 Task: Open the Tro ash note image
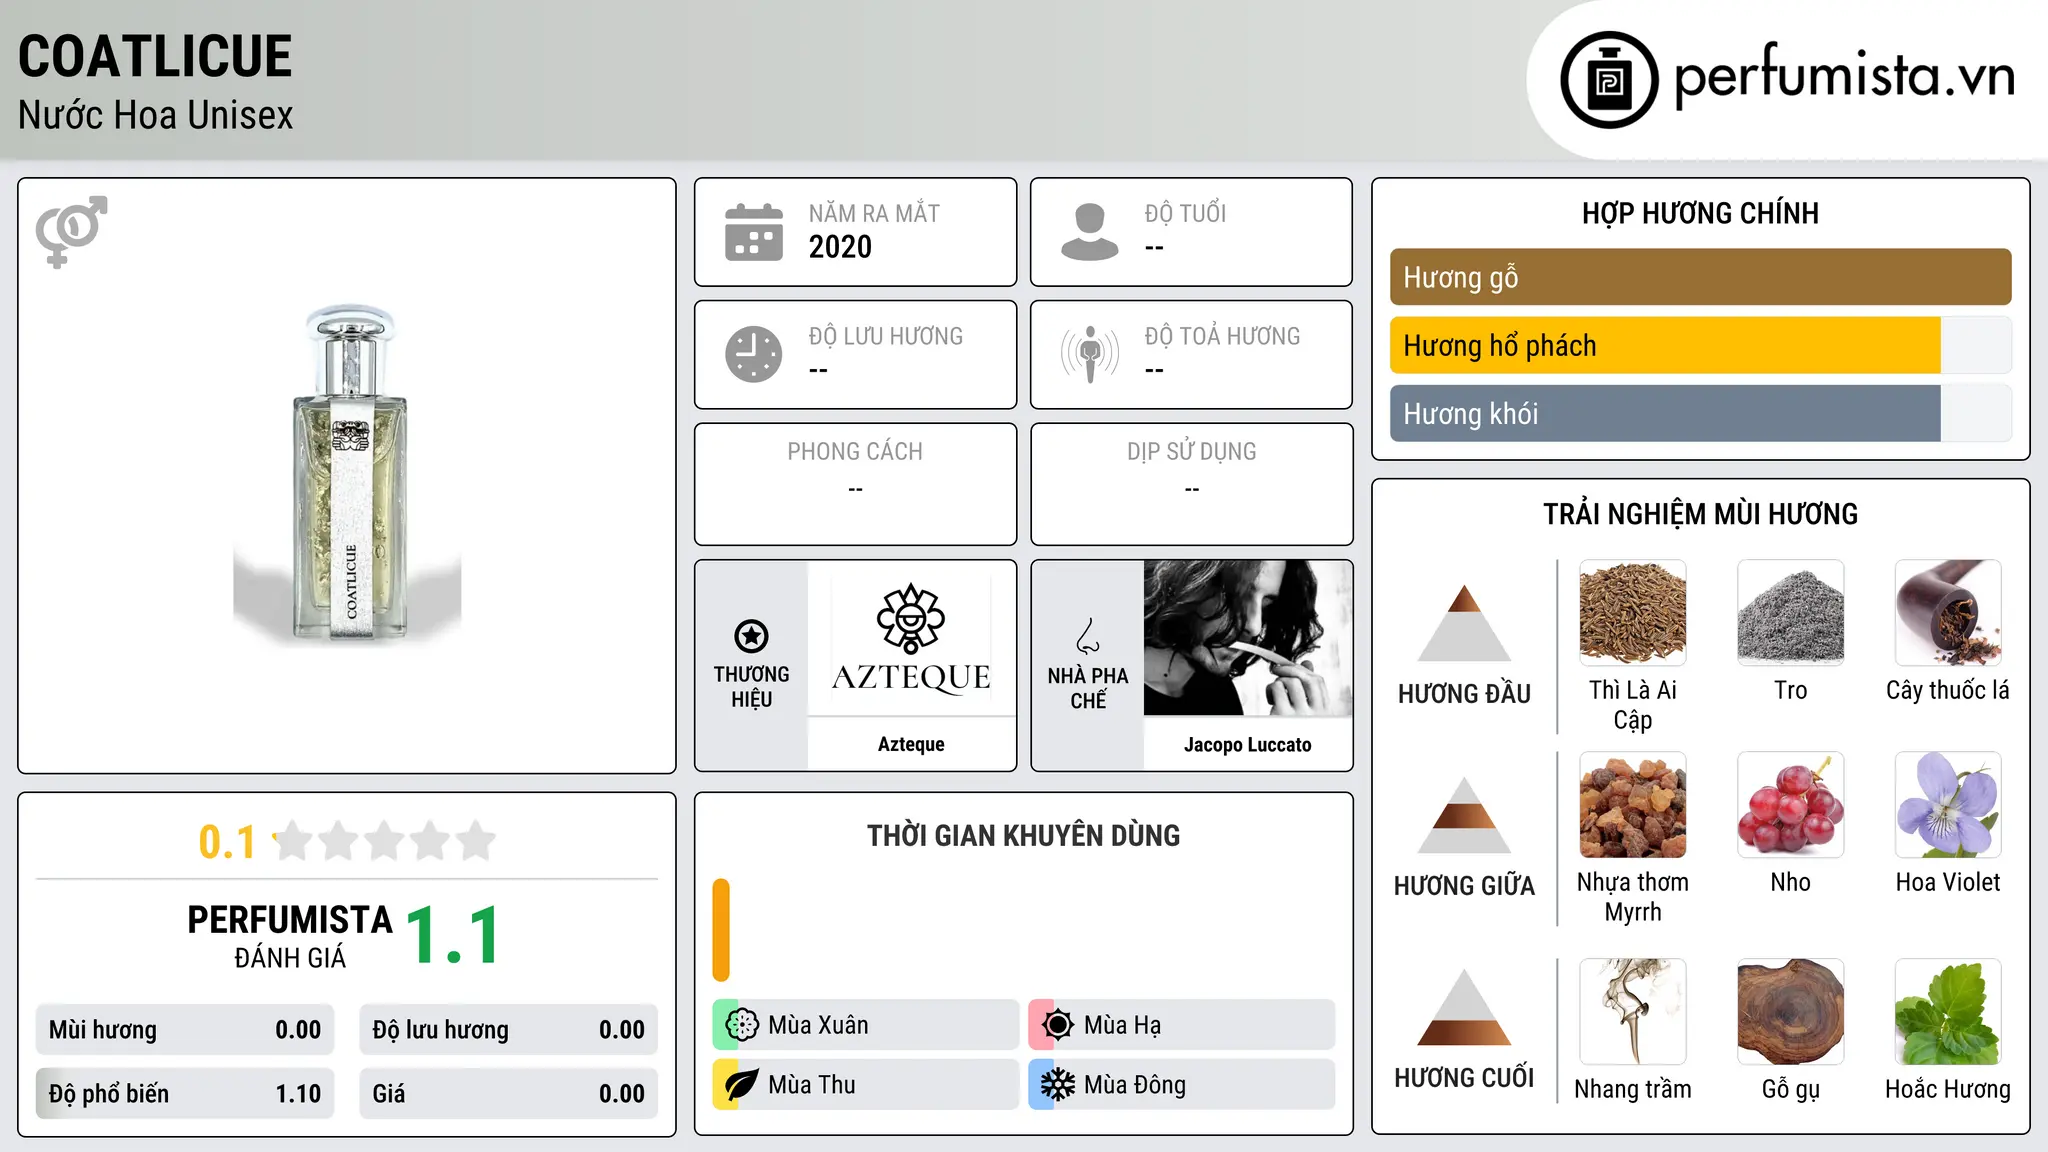[1791, 613]
